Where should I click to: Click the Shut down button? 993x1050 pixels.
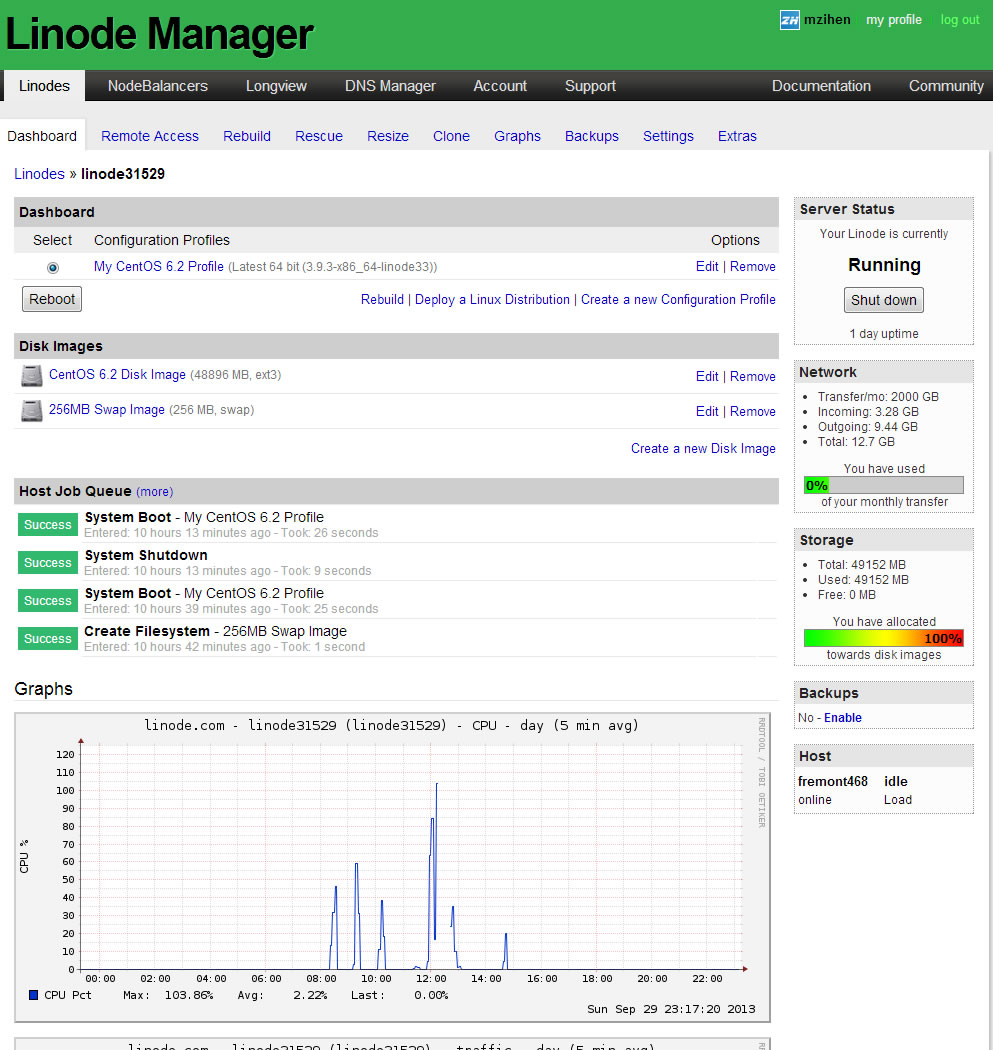884,300
